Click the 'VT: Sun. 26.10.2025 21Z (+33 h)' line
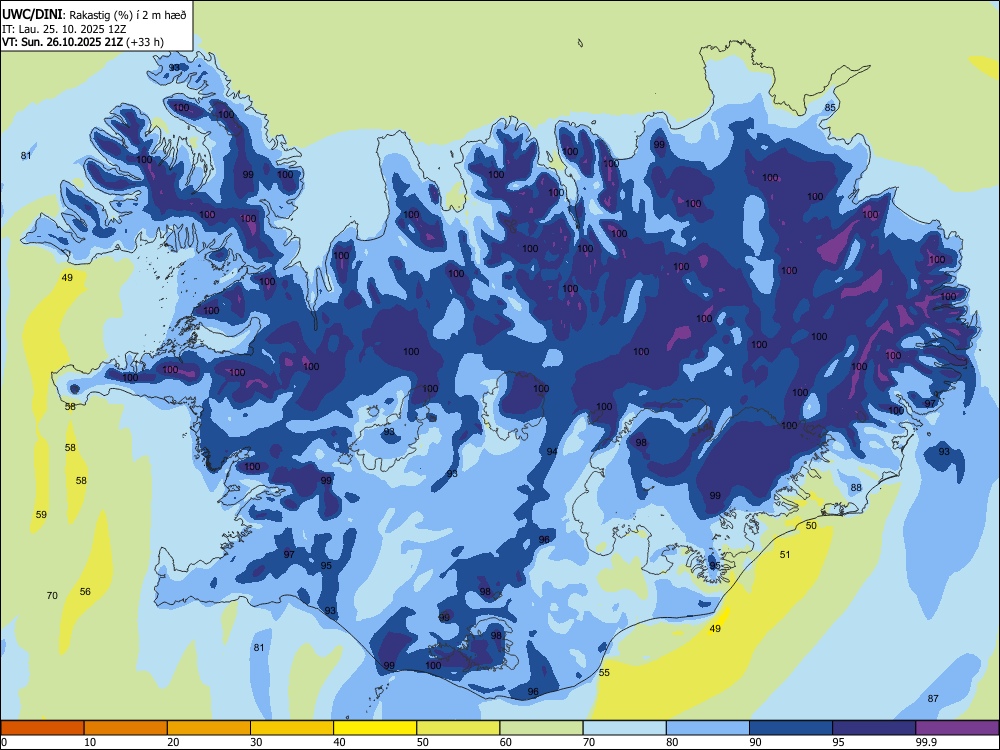Image resolution: width=1000 pixels, height=750 pixels. coord(83,42)
